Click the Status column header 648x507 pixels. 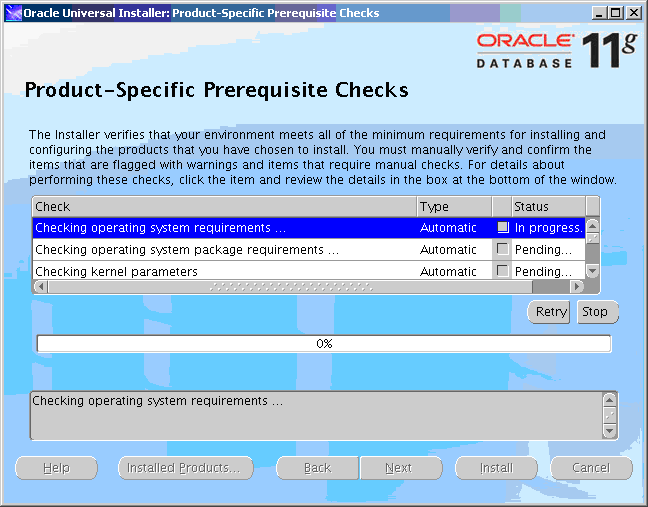click(547, 206)
